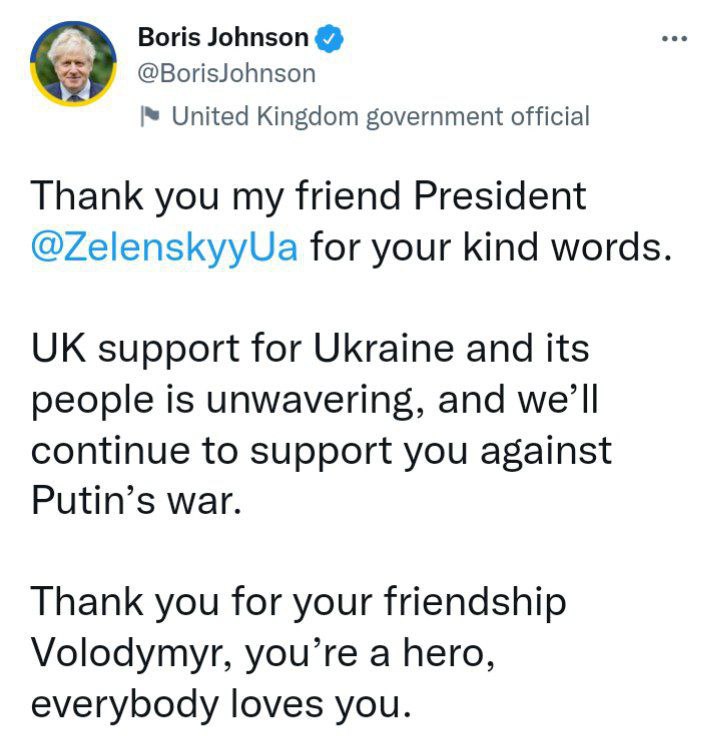Click the line "Thank you for your friendship"
The height and width of the screenshot is (736, 720).
pyautogui.click(x=299, y=603)
